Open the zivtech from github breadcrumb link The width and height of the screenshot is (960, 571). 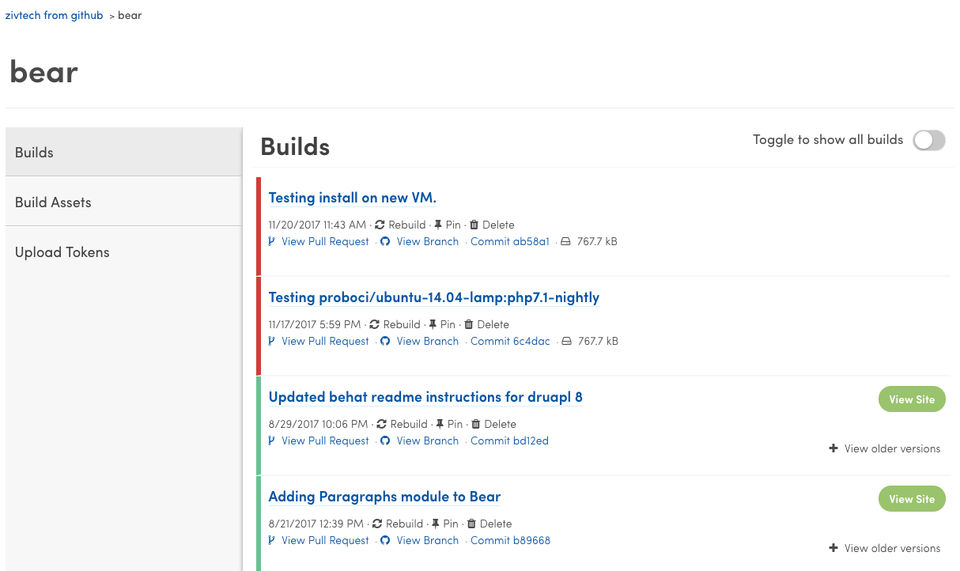[x=54, y=16]
